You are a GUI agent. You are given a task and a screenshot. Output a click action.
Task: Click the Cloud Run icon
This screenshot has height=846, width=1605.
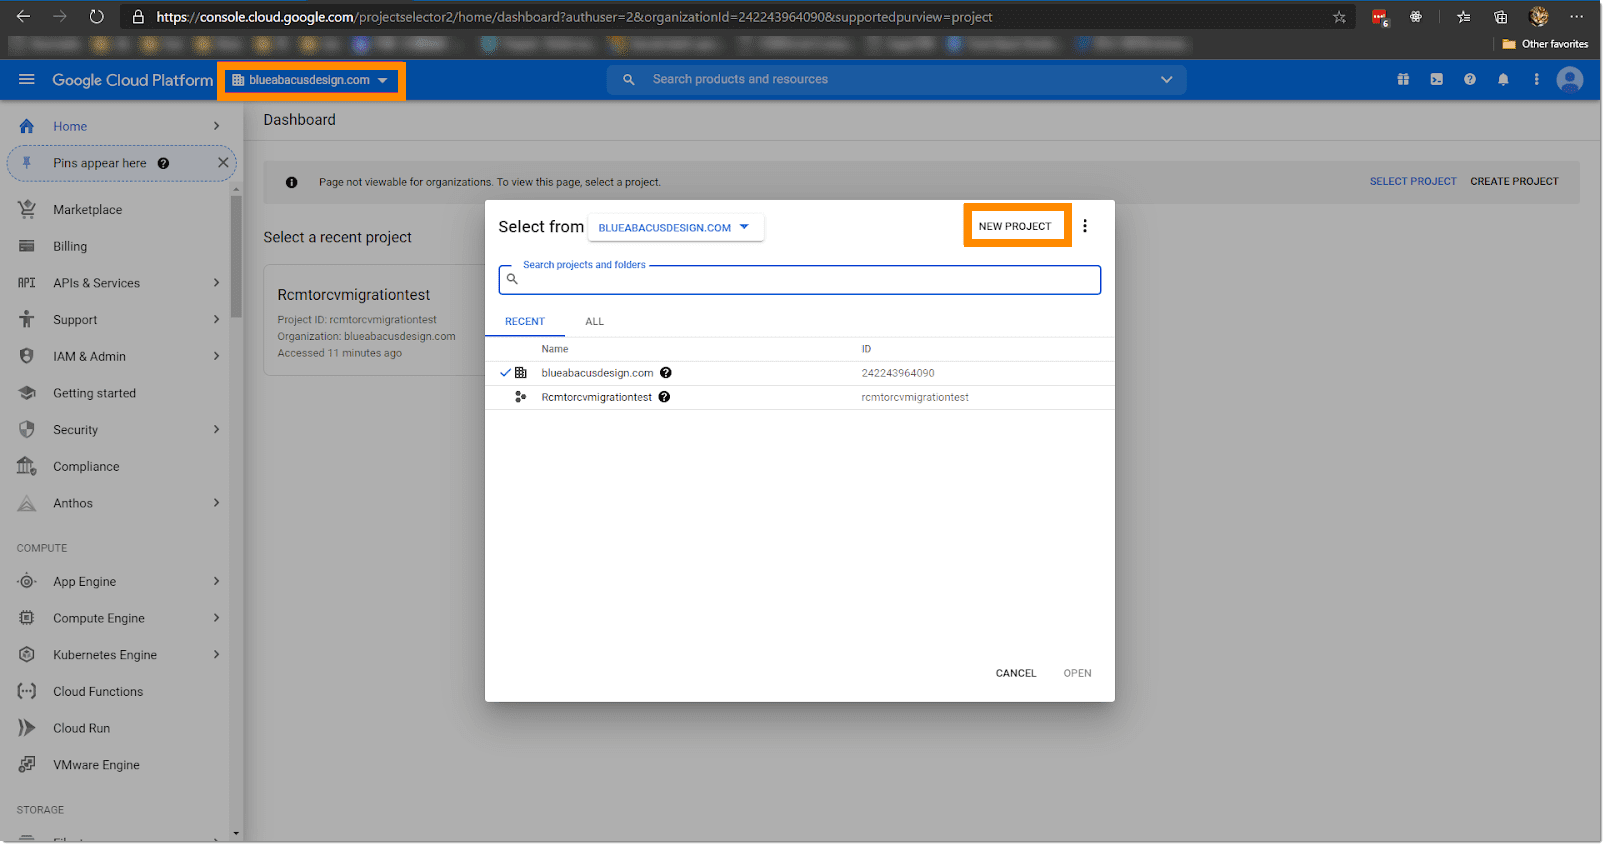27,728
